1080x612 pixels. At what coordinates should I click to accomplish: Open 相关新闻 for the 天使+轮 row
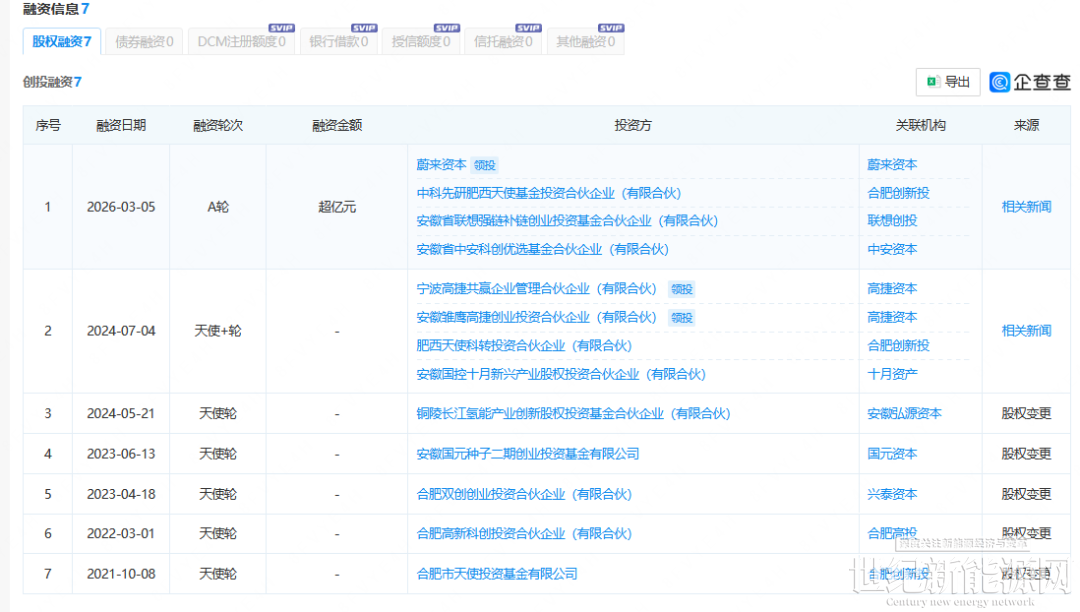coord(1026,331)
